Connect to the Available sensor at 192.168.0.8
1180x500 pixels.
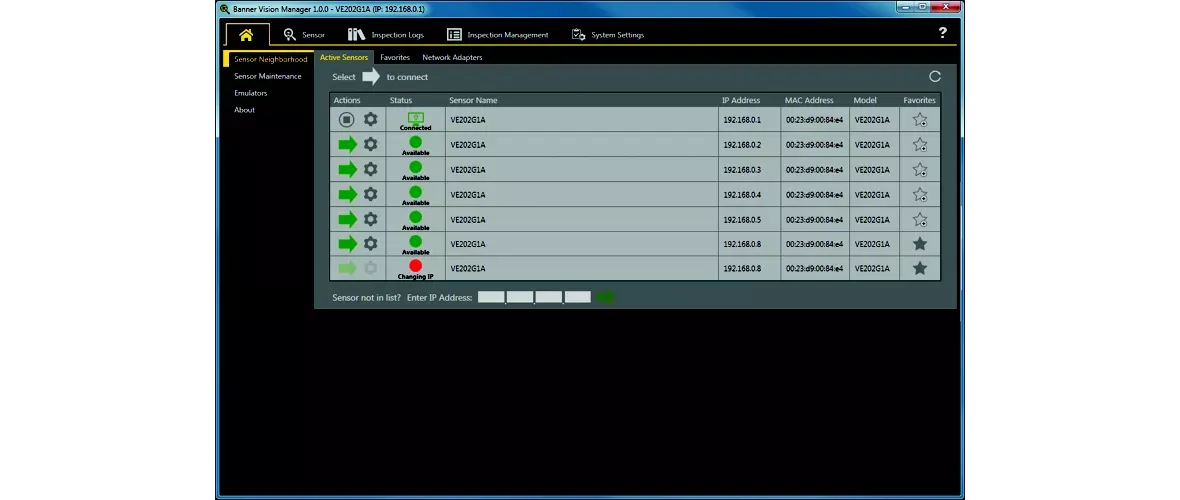click(347, 244)
